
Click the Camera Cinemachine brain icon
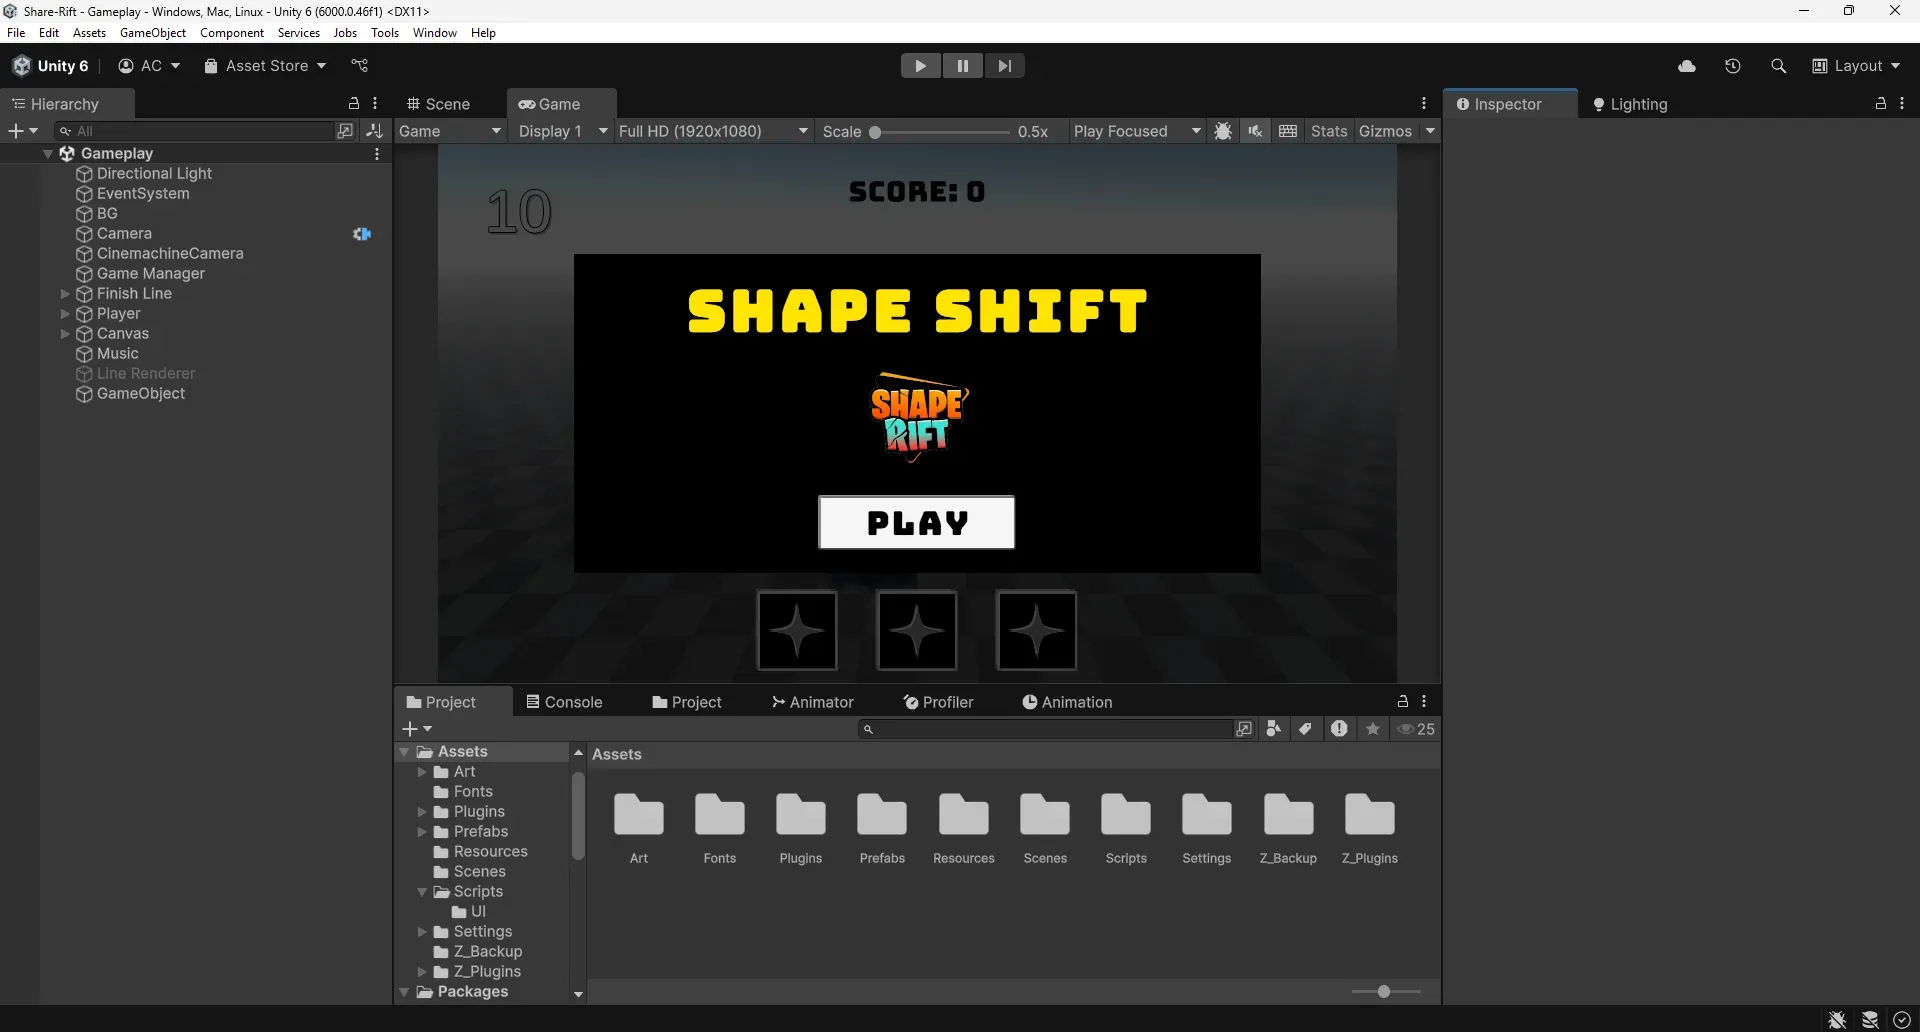tap(362, 234)
